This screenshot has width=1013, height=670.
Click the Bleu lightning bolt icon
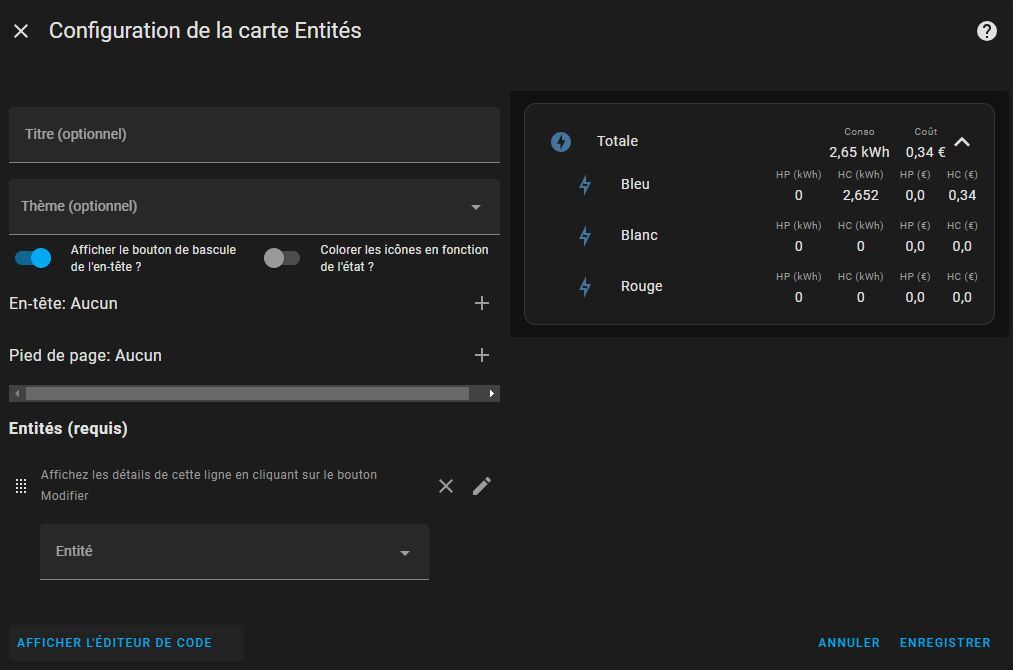[585, 185]
